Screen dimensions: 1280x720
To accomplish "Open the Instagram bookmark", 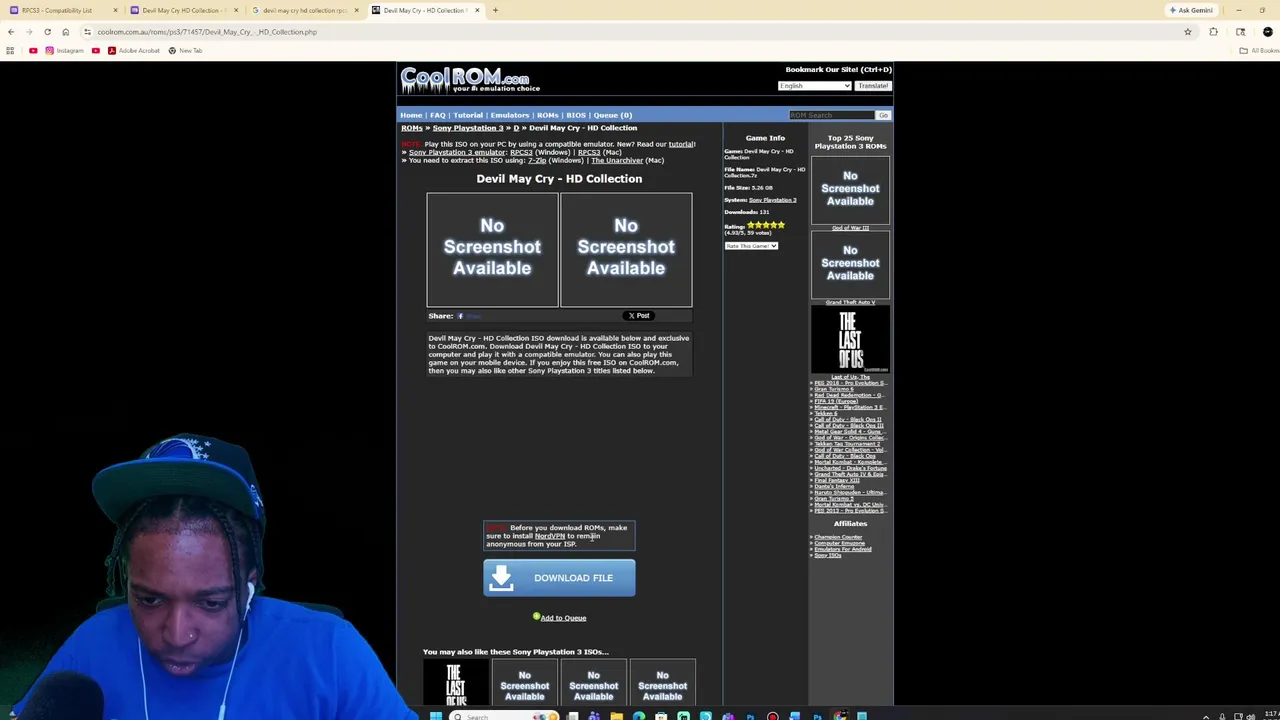I will (64, 50).
